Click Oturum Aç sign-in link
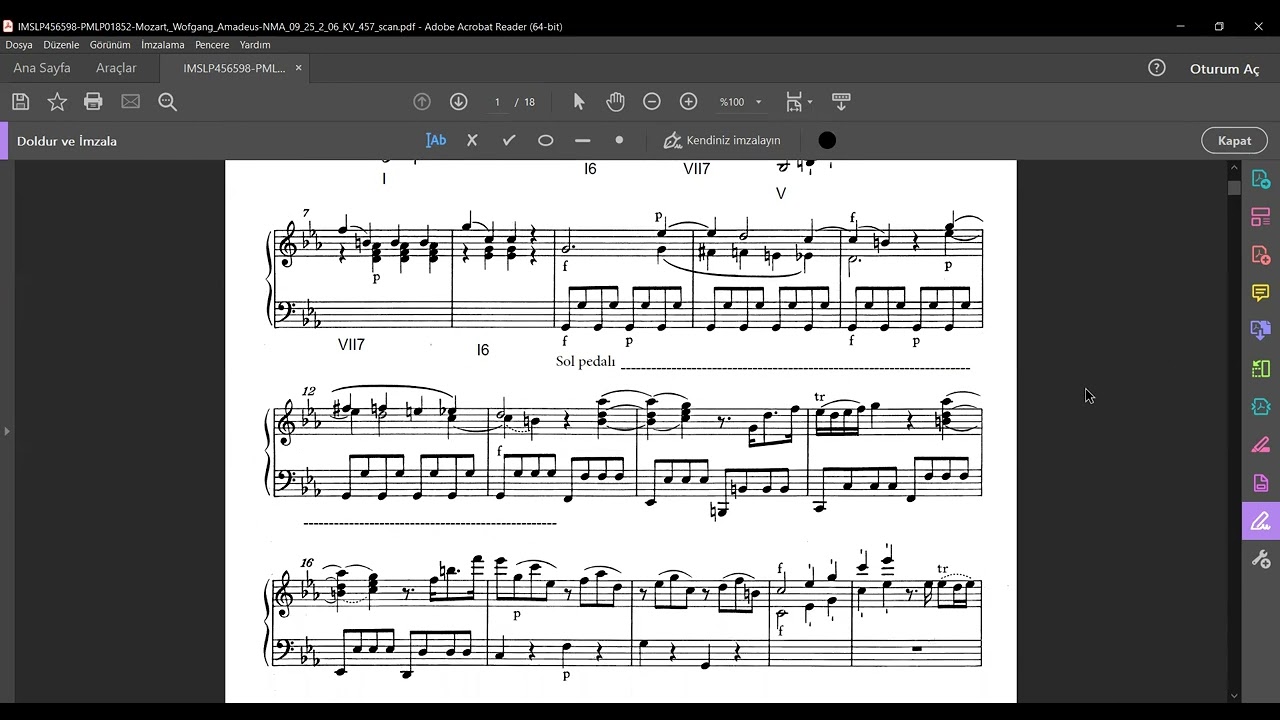 tap(1224, 69)
